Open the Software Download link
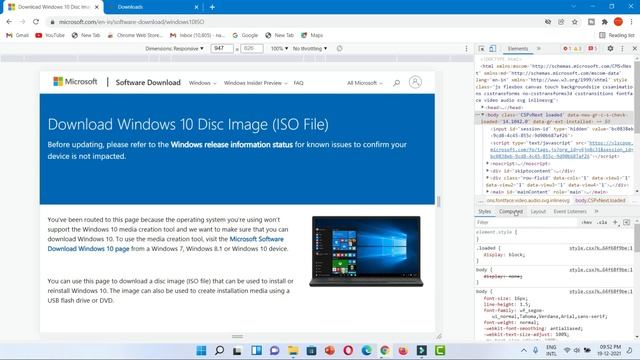 point(148,82)
